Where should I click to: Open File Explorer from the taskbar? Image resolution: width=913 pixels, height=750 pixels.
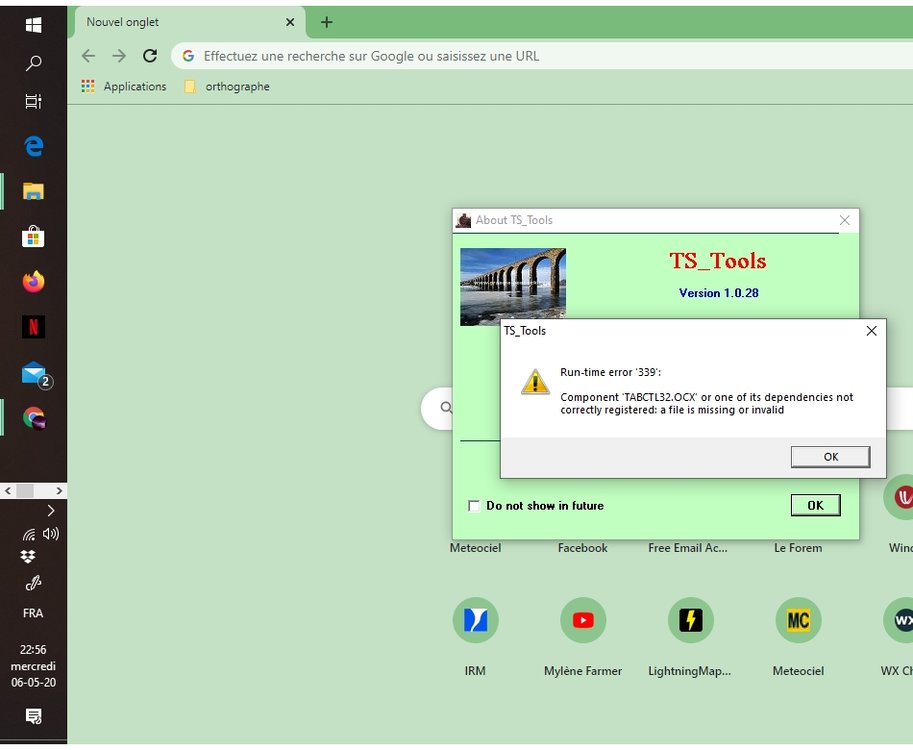click(x=33, y=191)
